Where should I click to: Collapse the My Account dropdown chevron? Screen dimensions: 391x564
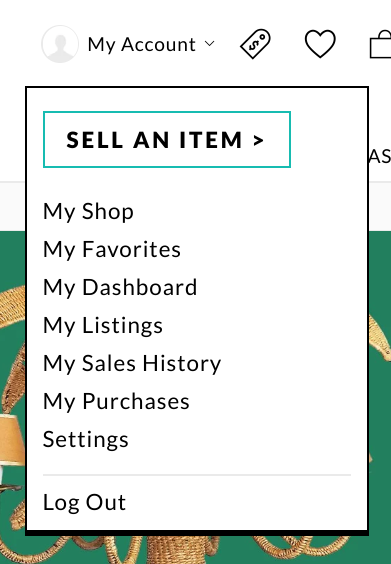pos(209,44)
